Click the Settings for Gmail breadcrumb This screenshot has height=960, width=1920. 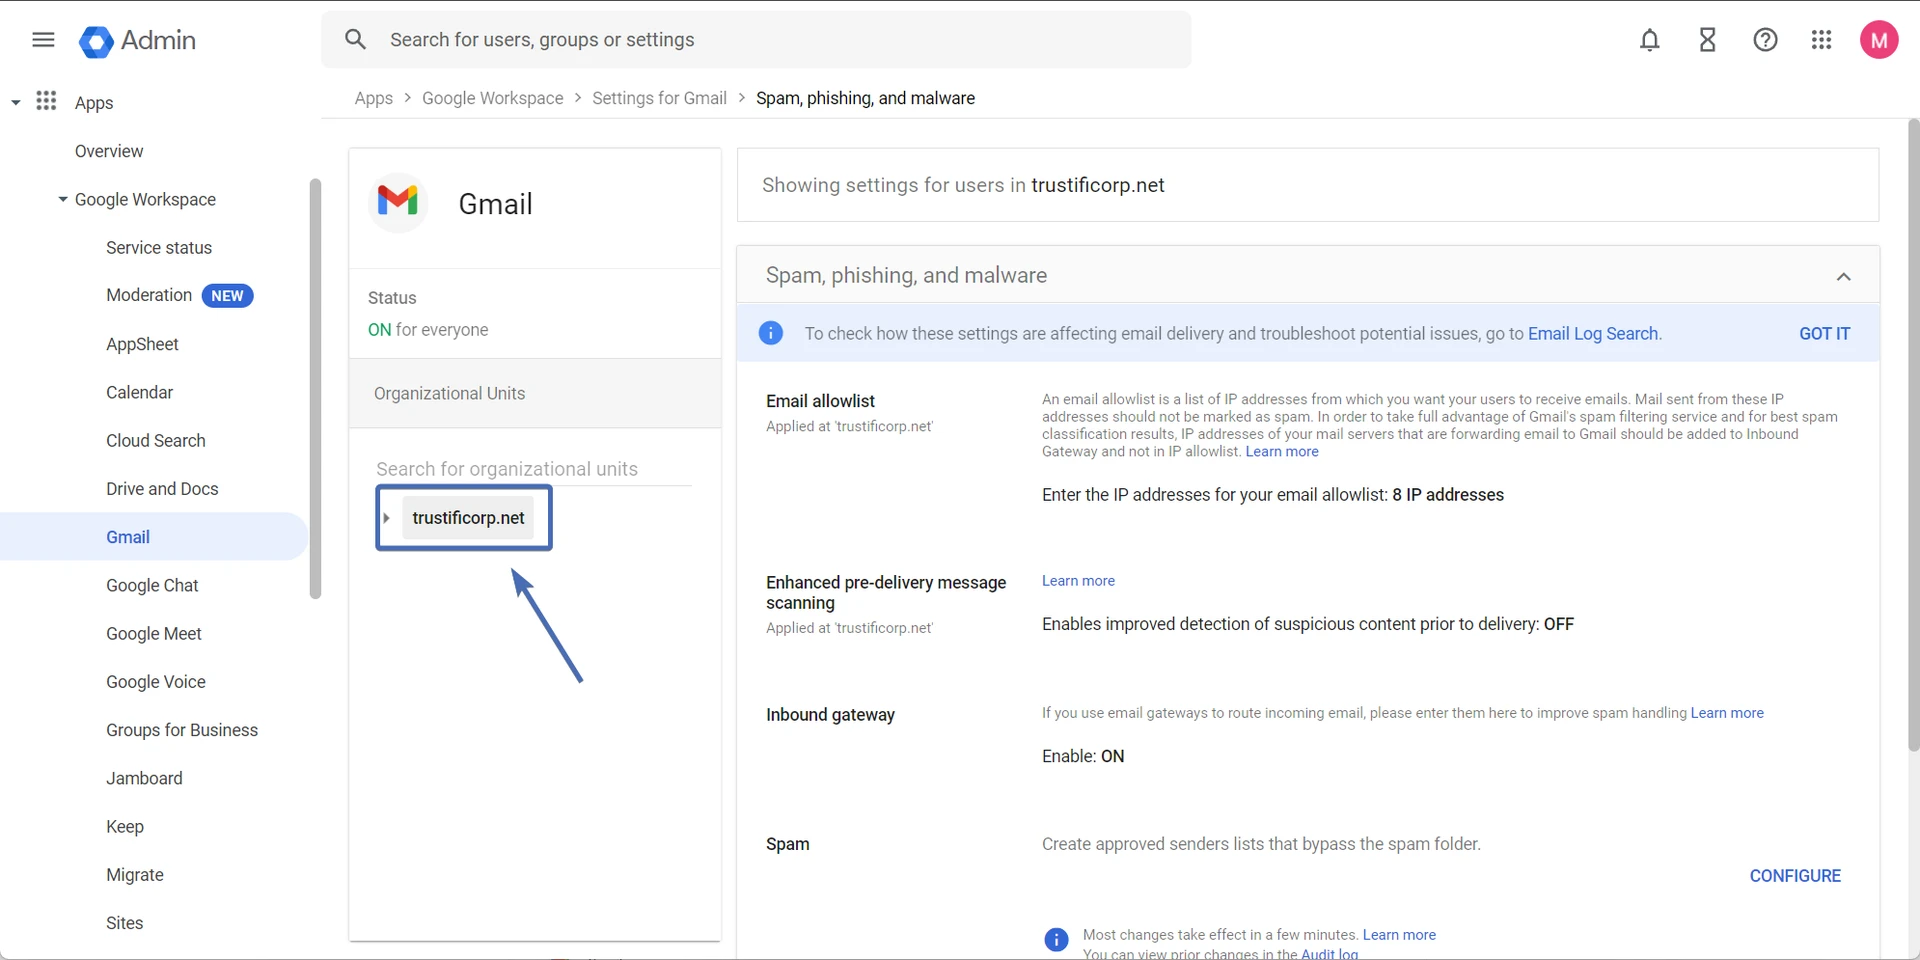[x=659, y=98]
